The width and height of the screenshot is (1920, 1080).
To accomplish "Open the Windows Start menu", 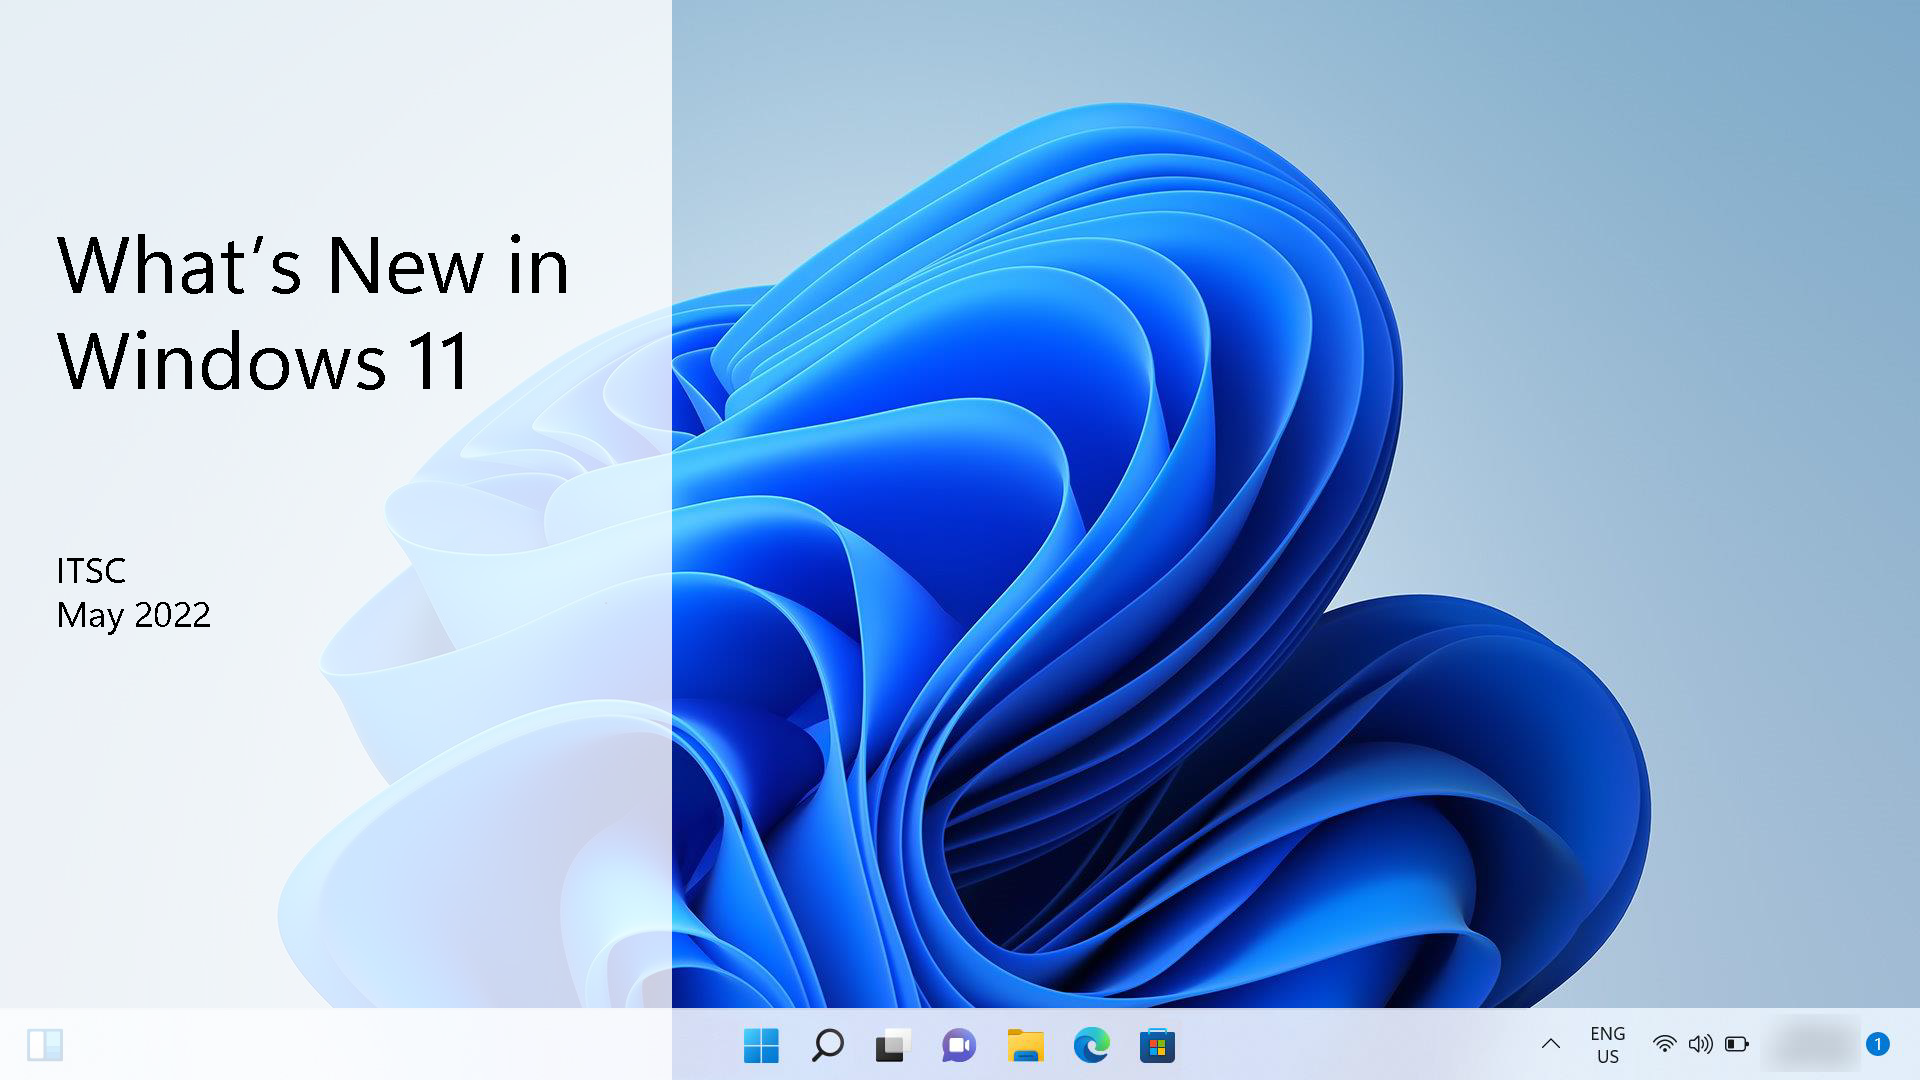I will point(761,1045).
